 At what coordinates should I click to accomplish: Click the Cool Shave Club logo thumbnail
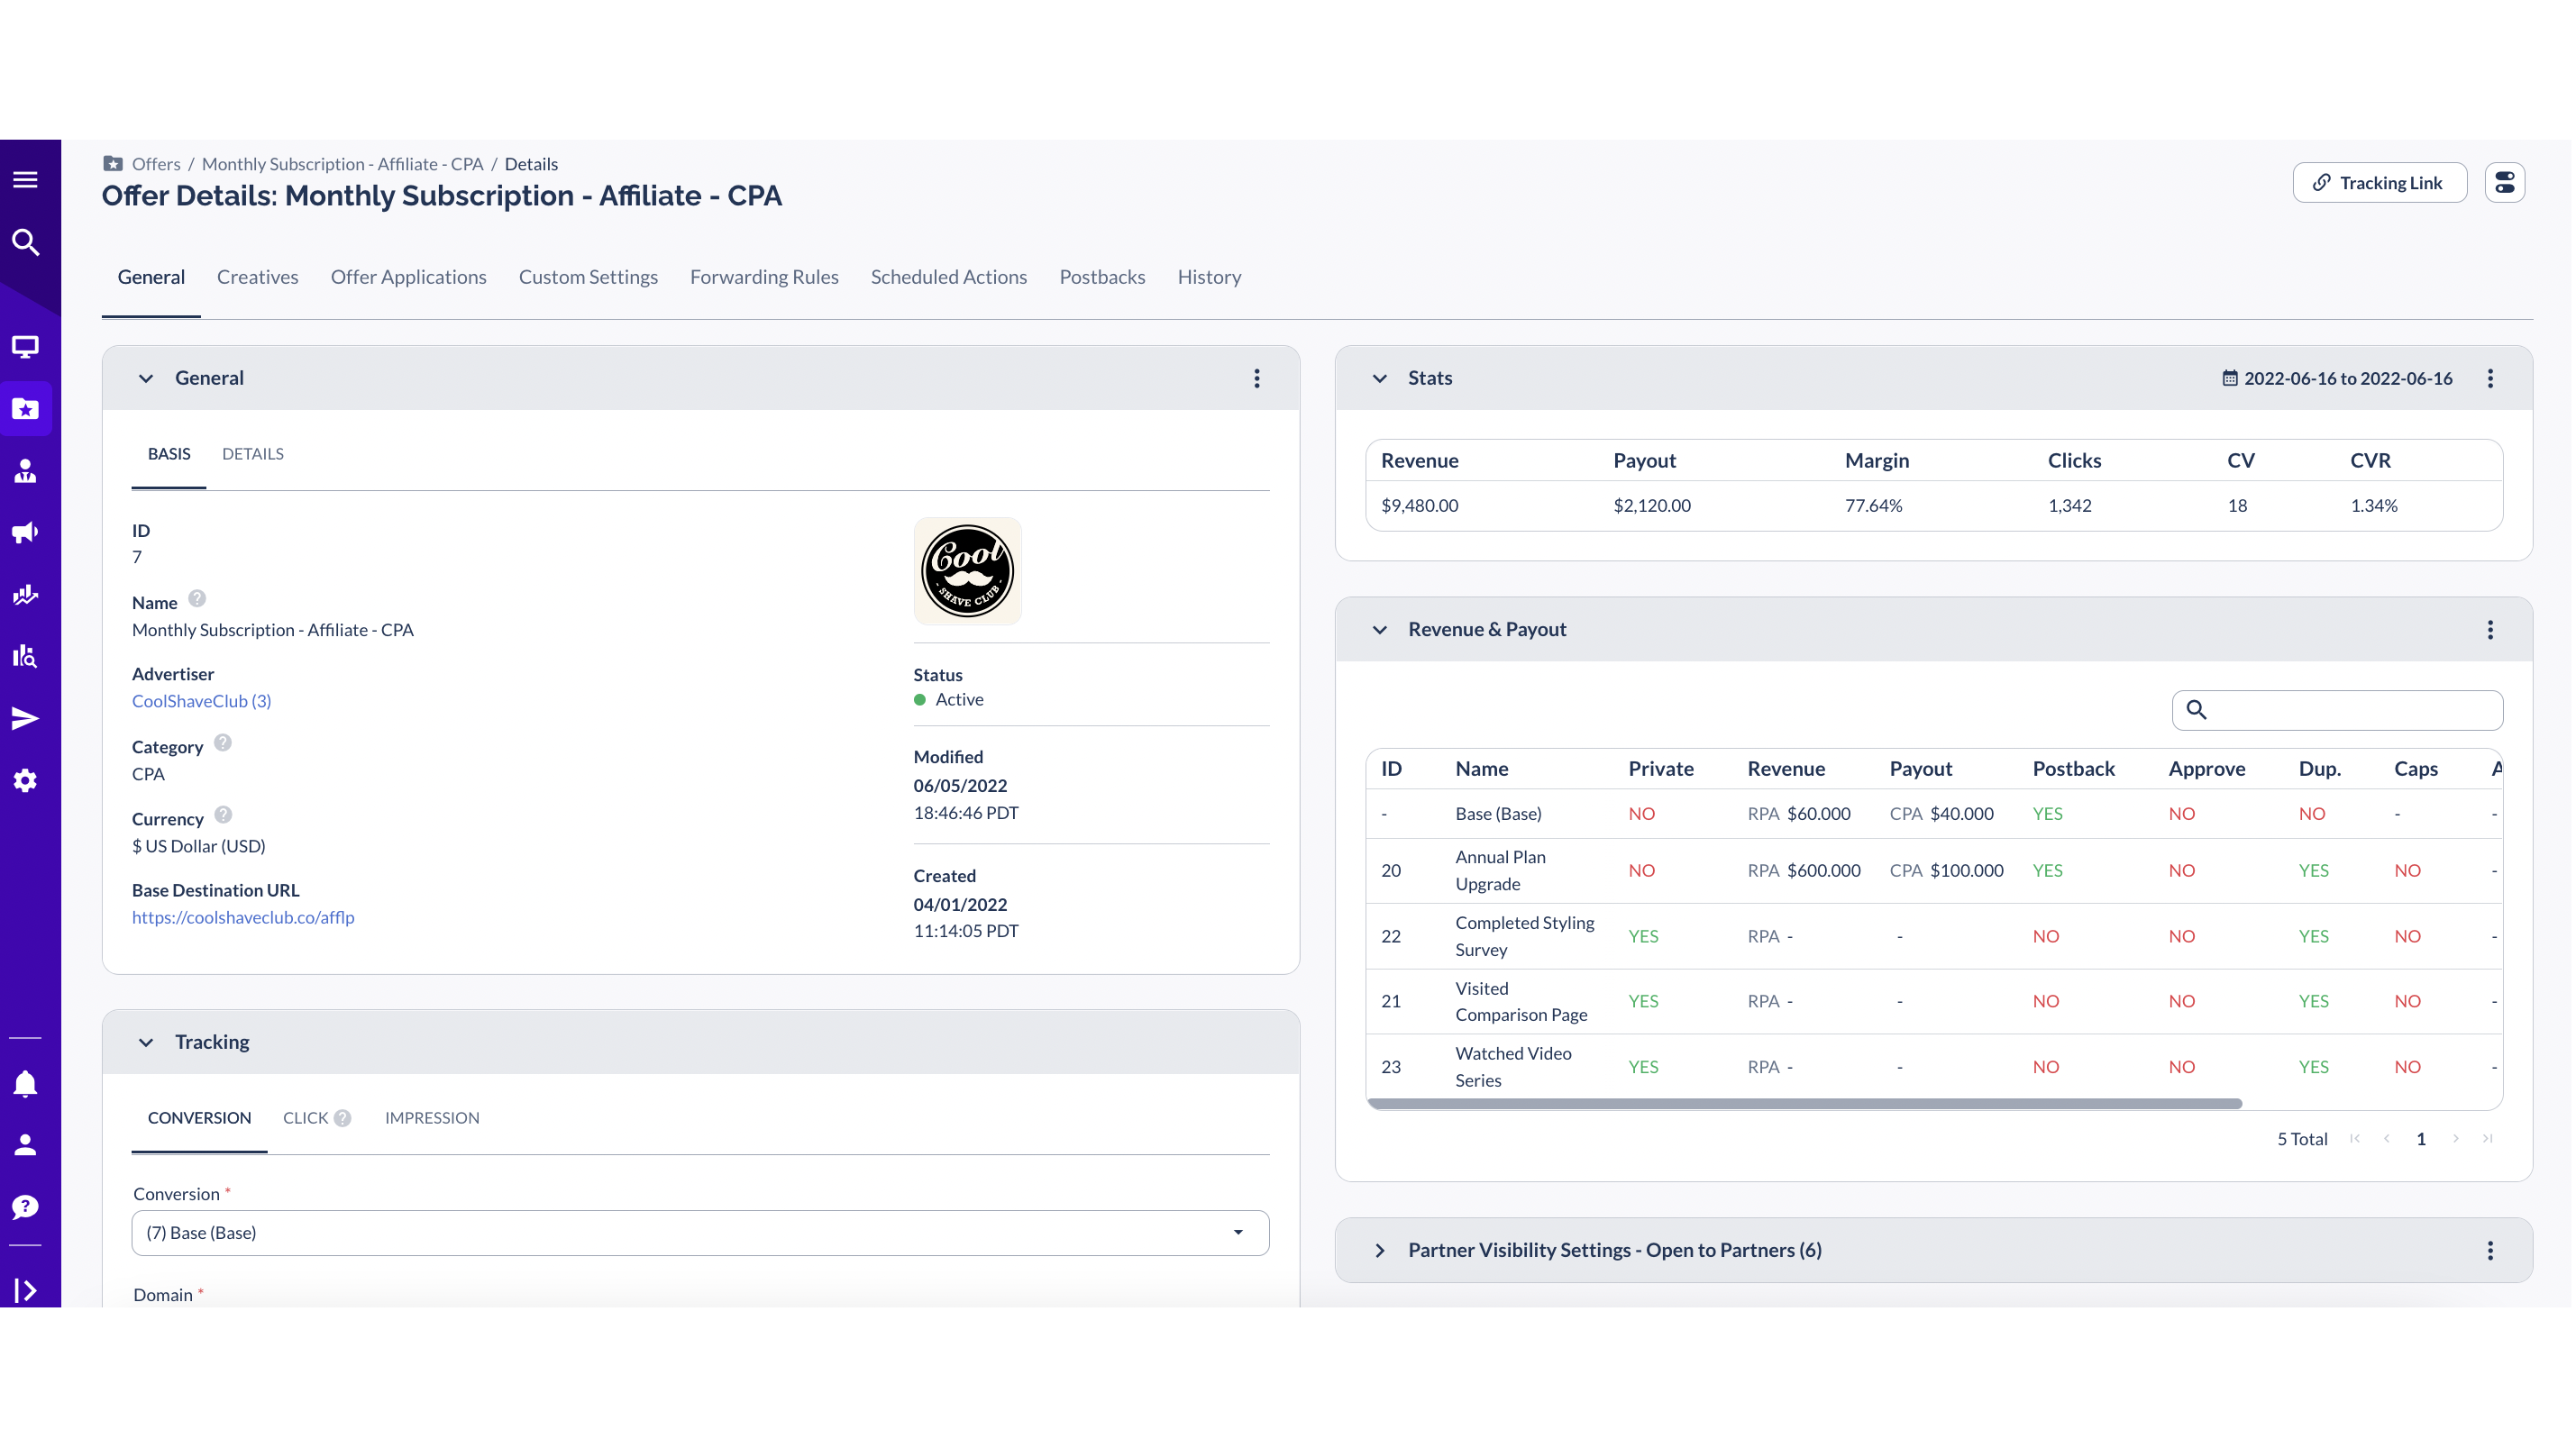pyautogui.click(x=967, y=571)
